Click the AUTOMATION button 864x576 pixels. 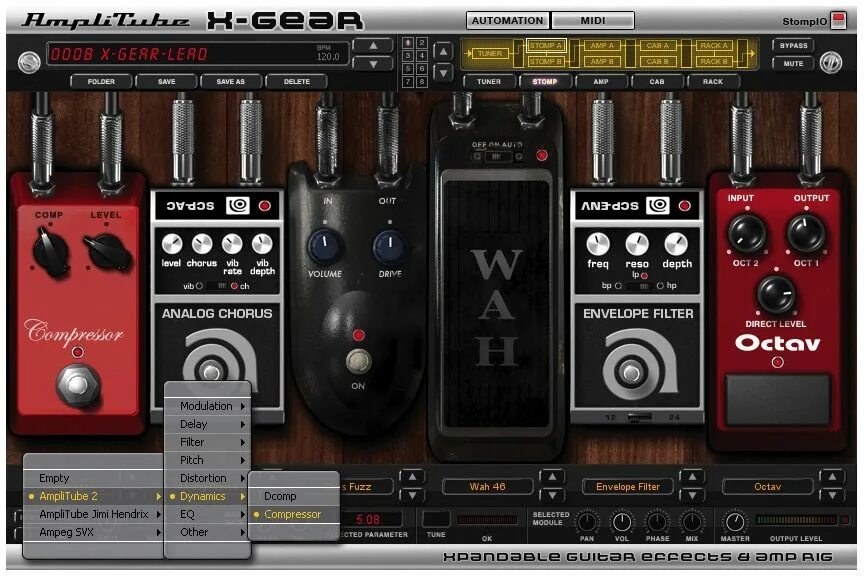coord(507,20)
